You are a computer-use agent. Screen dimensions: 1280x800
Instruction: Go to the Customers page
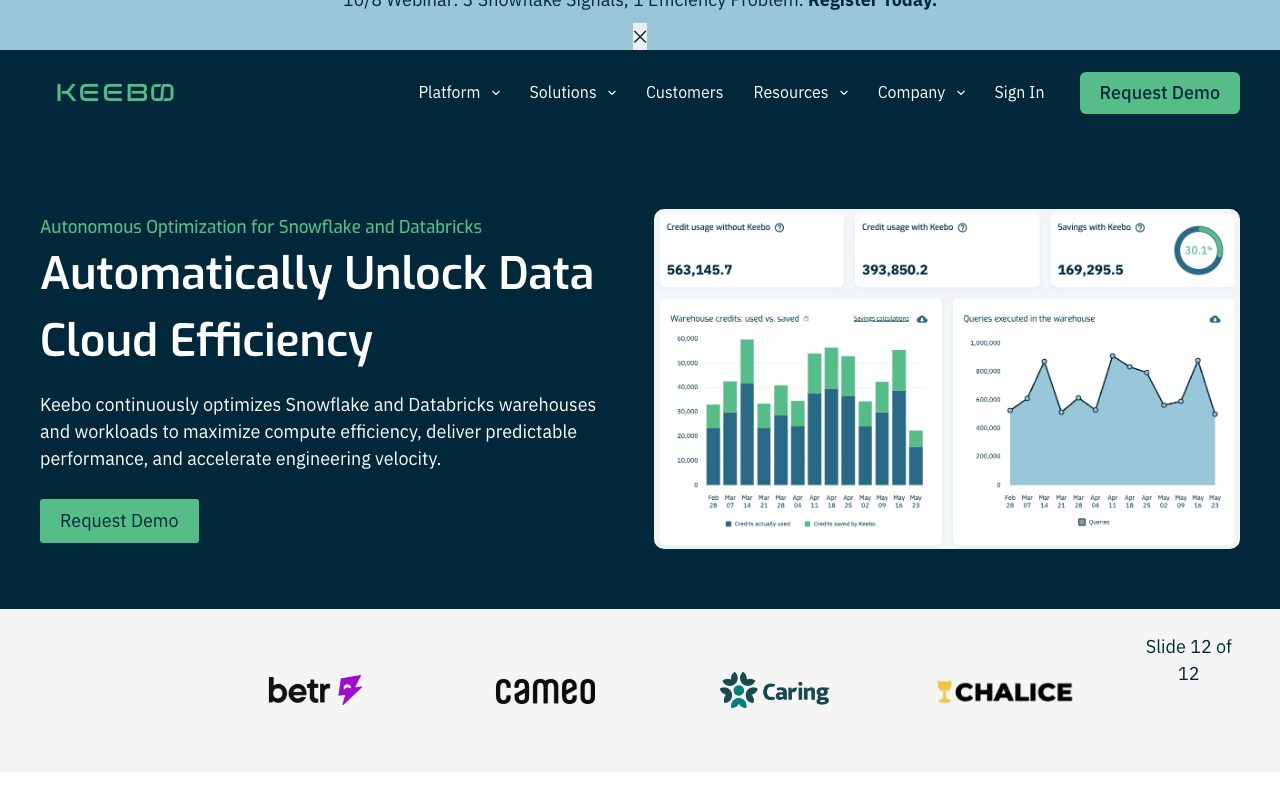[684, 93]
